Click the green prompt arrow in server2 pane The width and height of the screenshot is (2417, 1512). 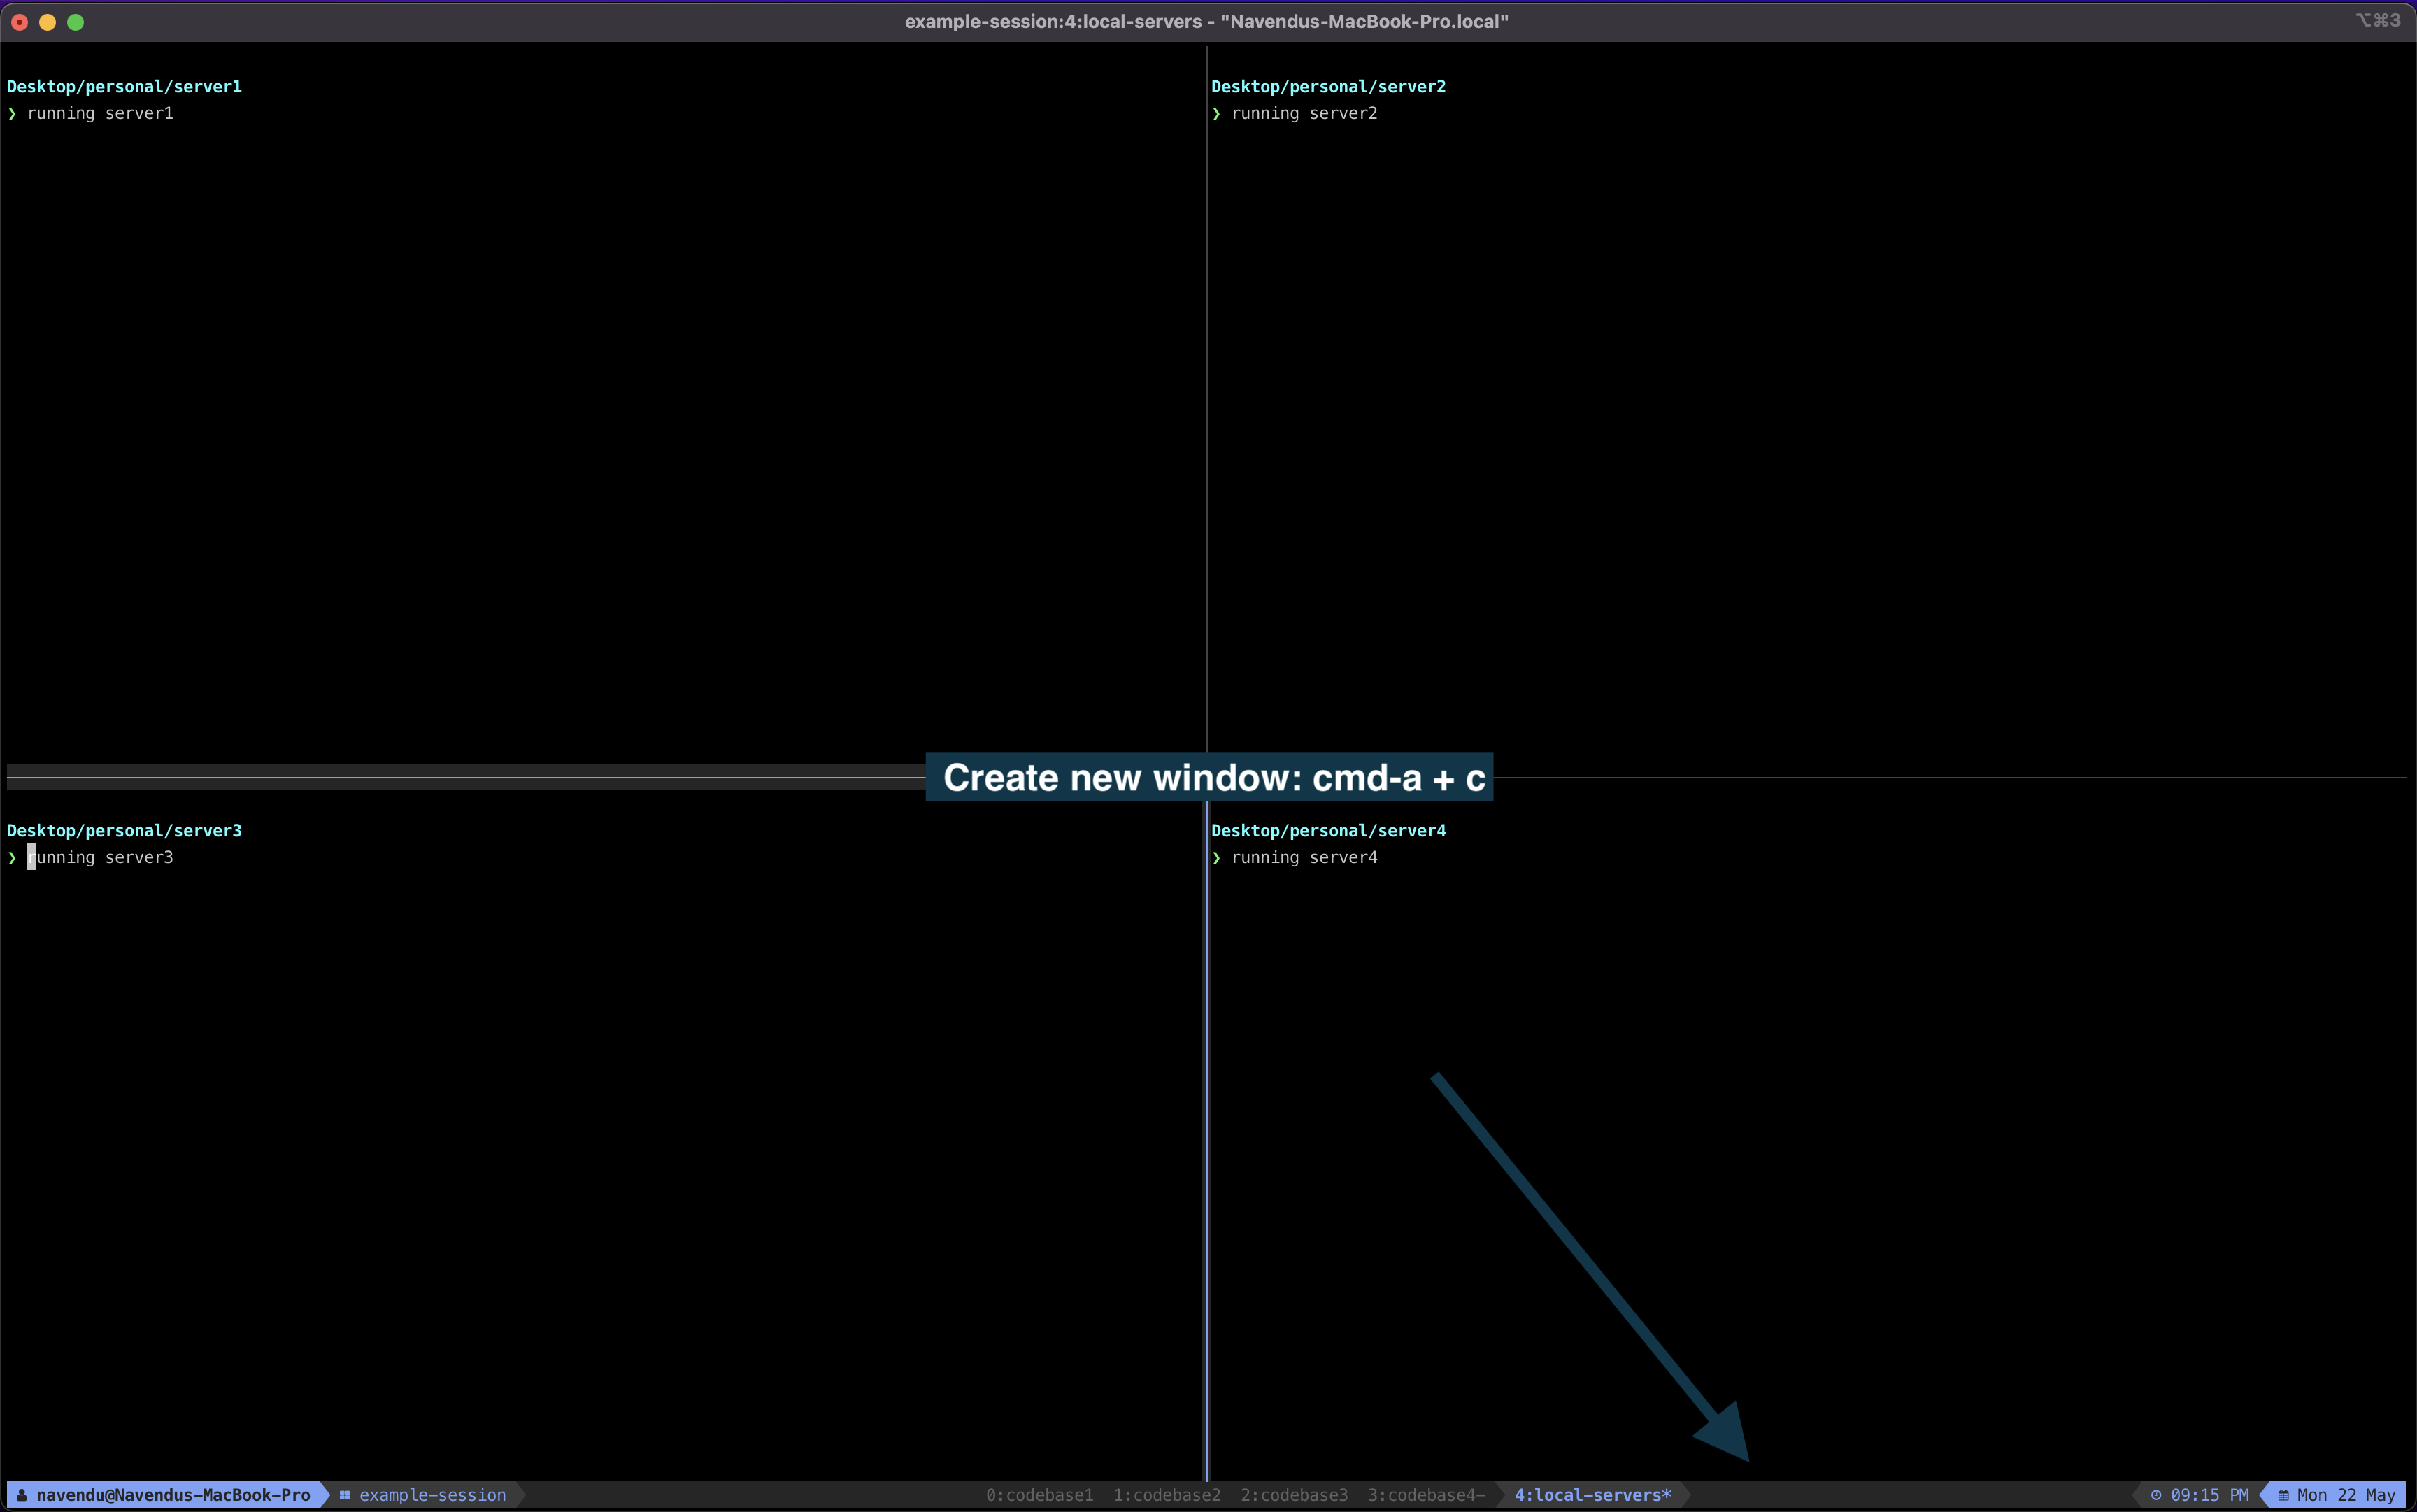[x=1216, y=114]
